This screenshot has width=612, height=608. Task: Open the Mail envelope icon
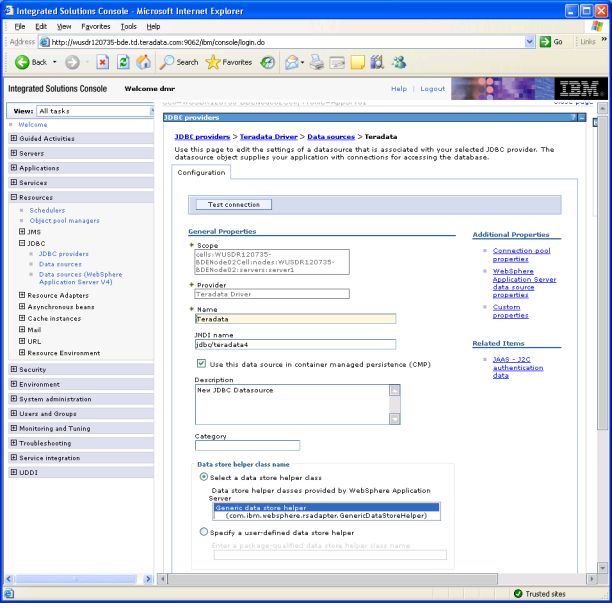click(292, 62)
